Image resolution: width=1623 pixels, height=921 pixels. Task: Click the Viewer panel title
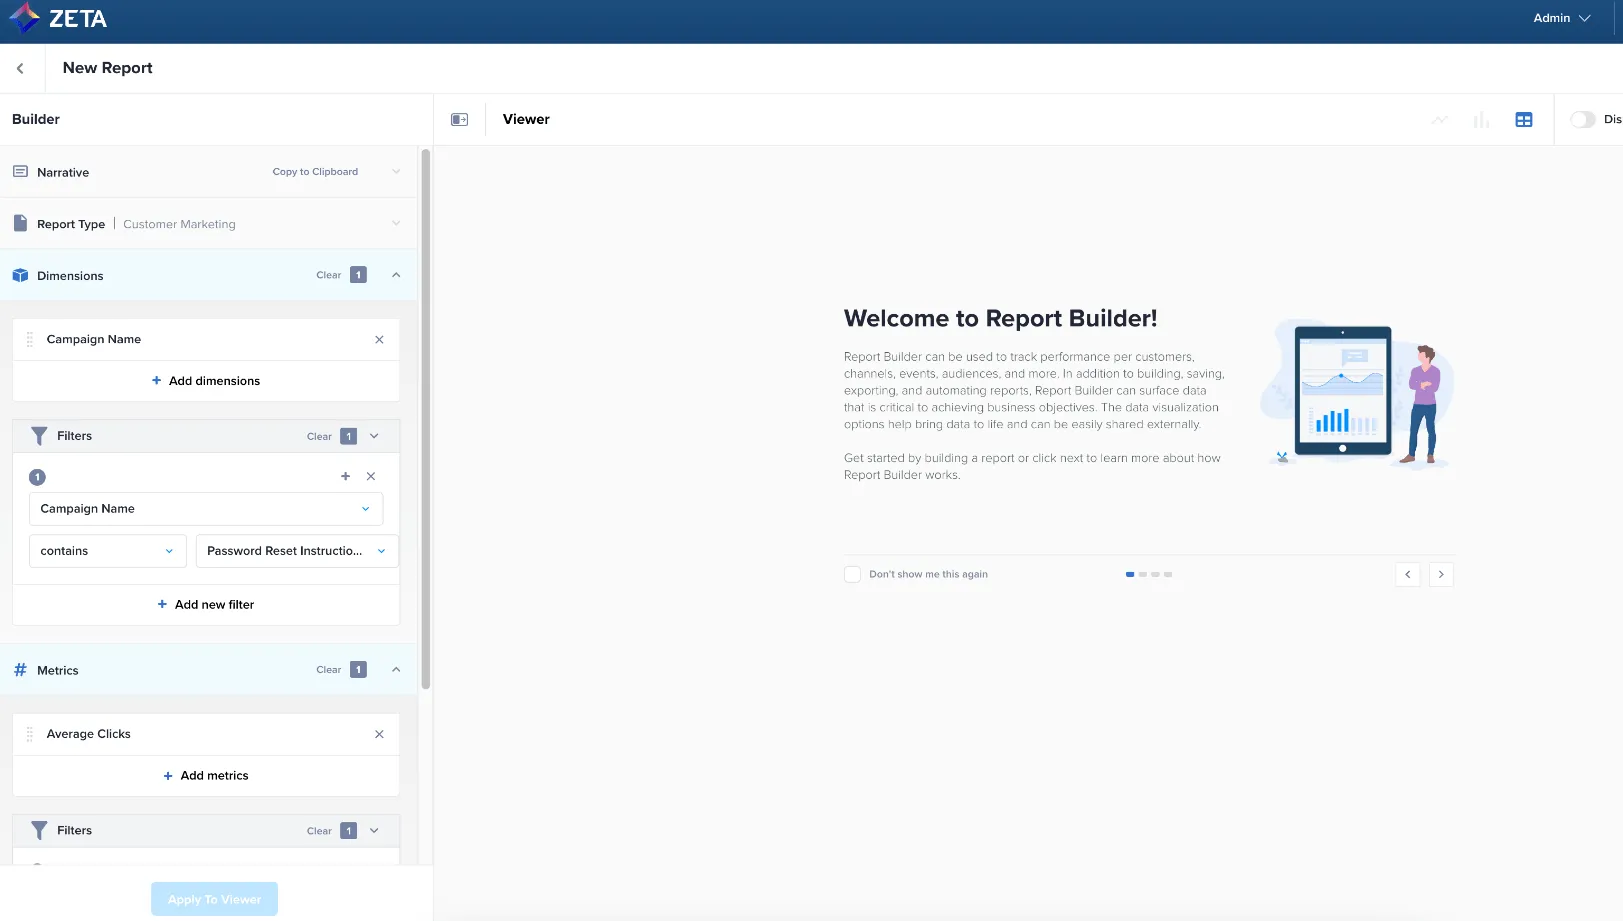click(x=526, y=119)
